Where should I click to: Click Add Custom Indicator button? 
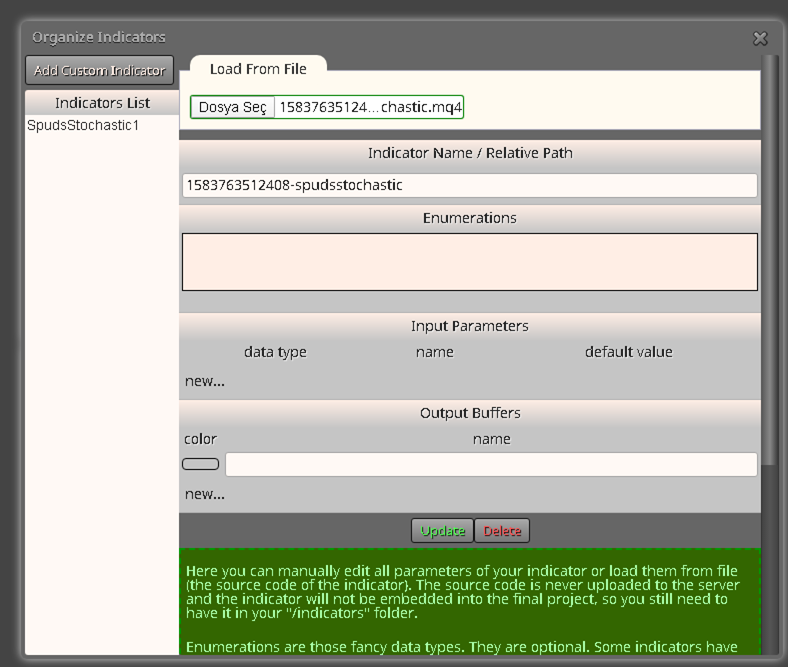[x=100, y=70]
